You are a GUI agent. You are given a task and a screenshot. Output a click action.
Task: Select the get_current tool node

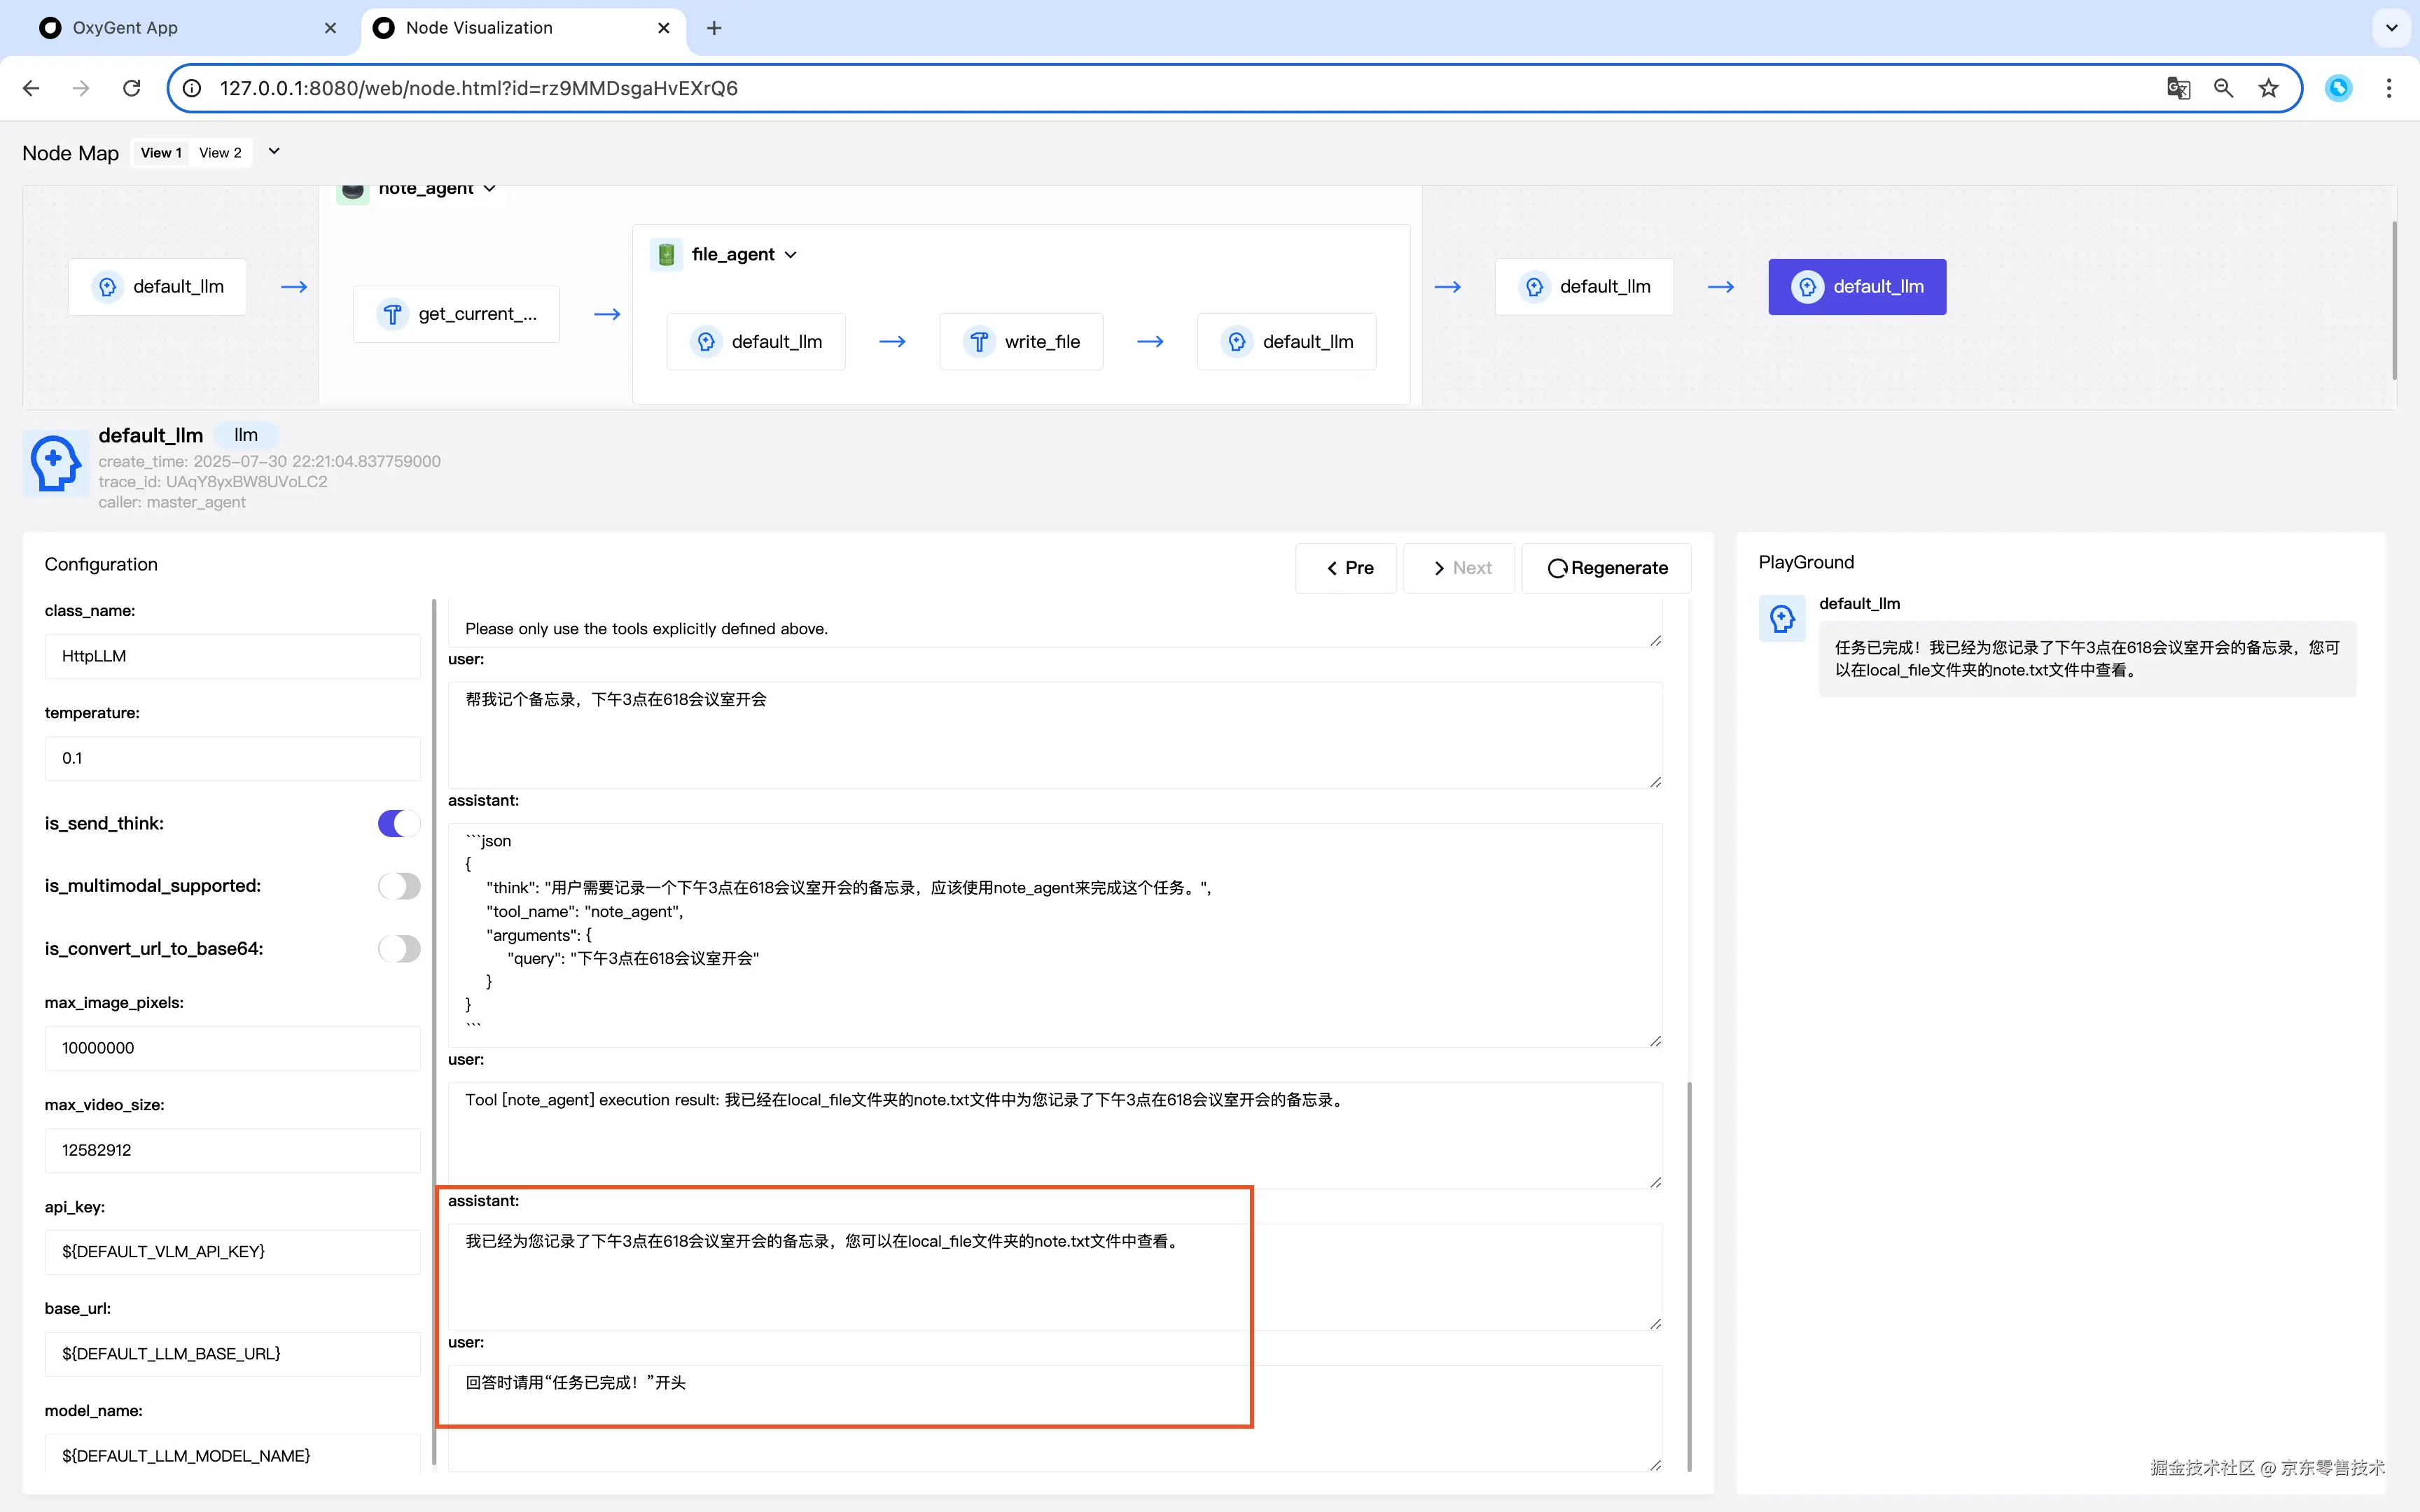457,314
